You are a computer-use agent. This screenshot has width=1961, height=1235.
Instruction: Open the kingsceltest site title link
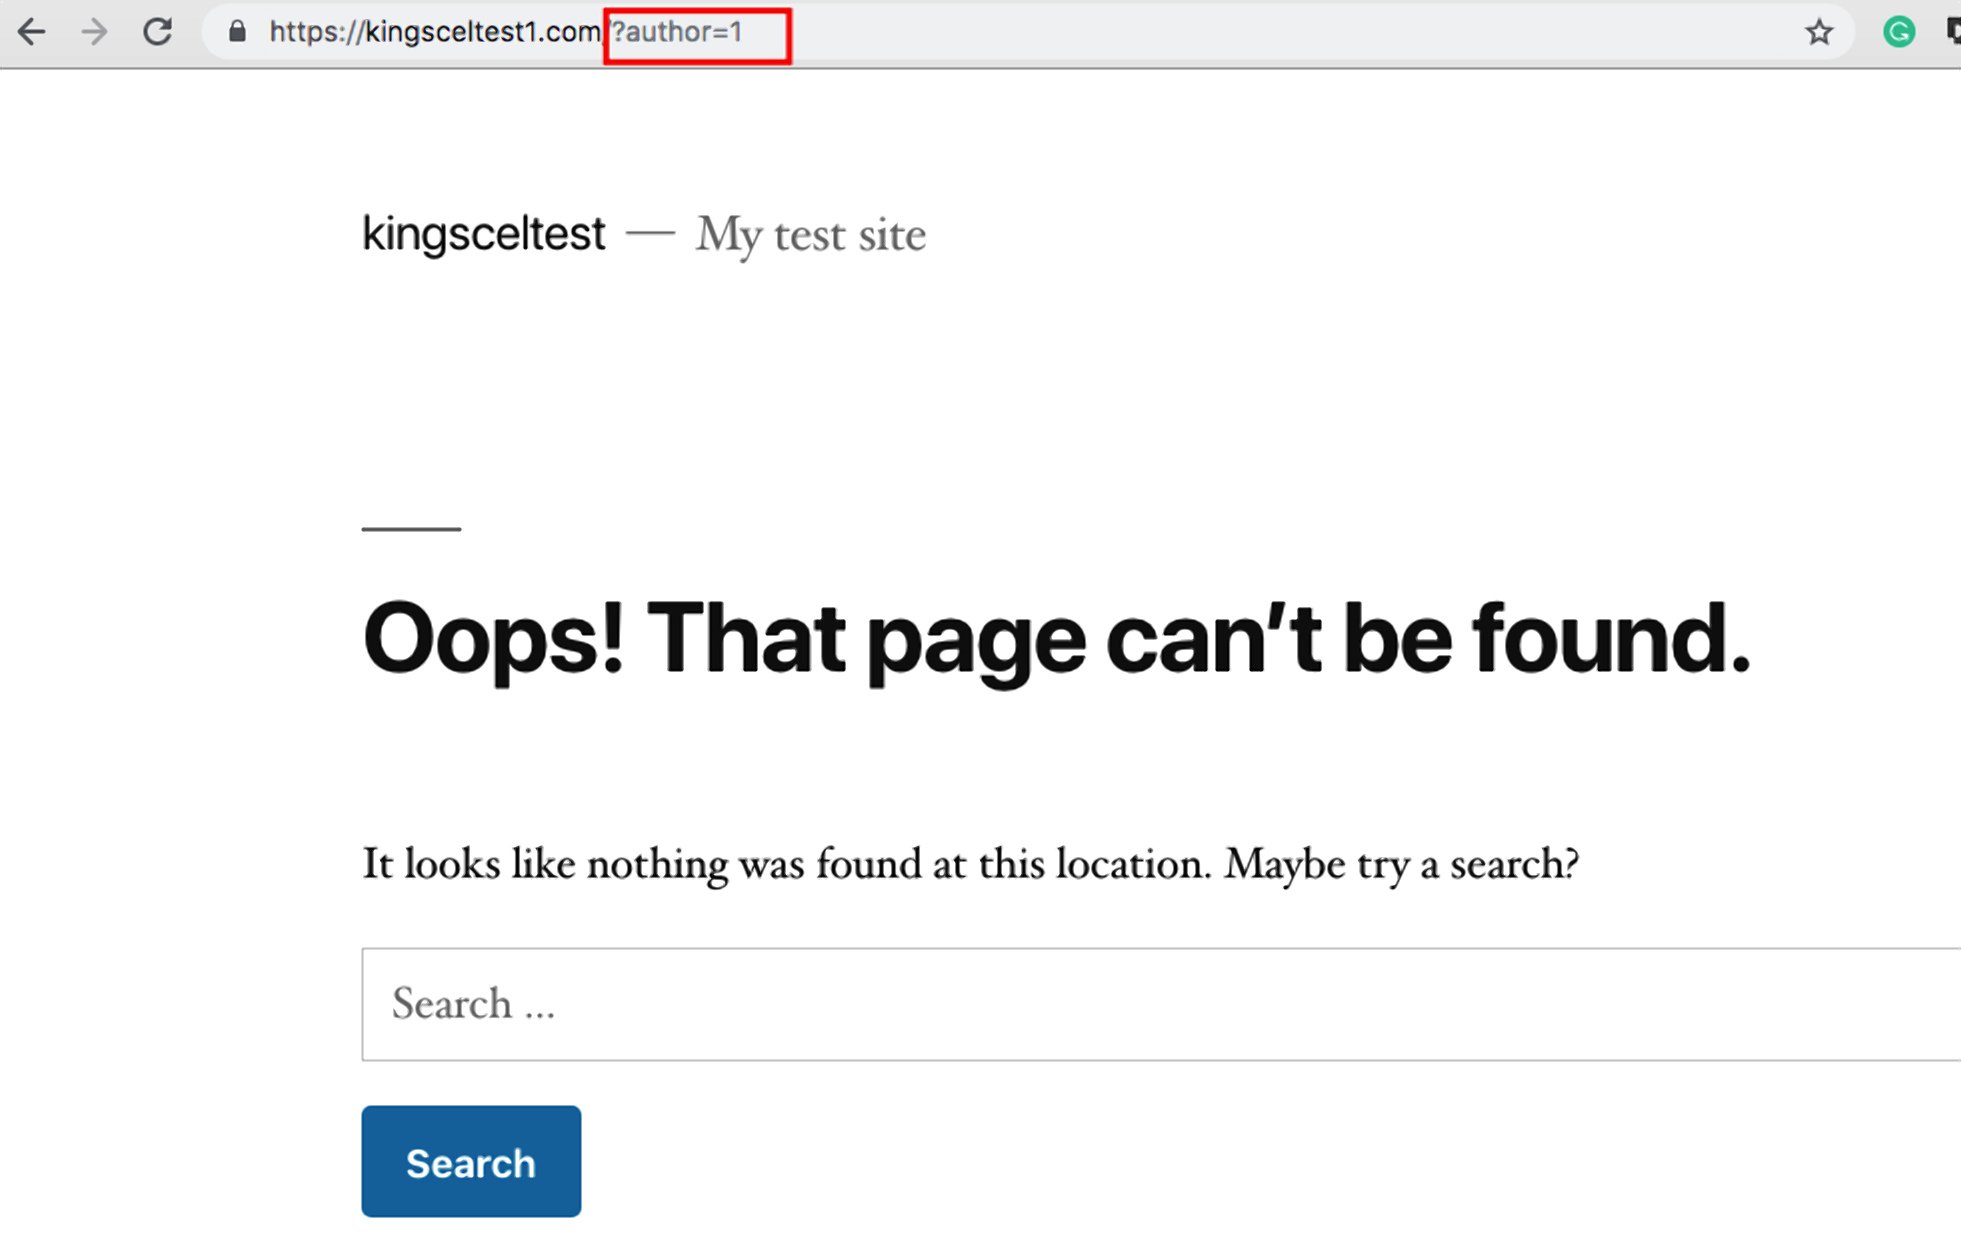483,234
